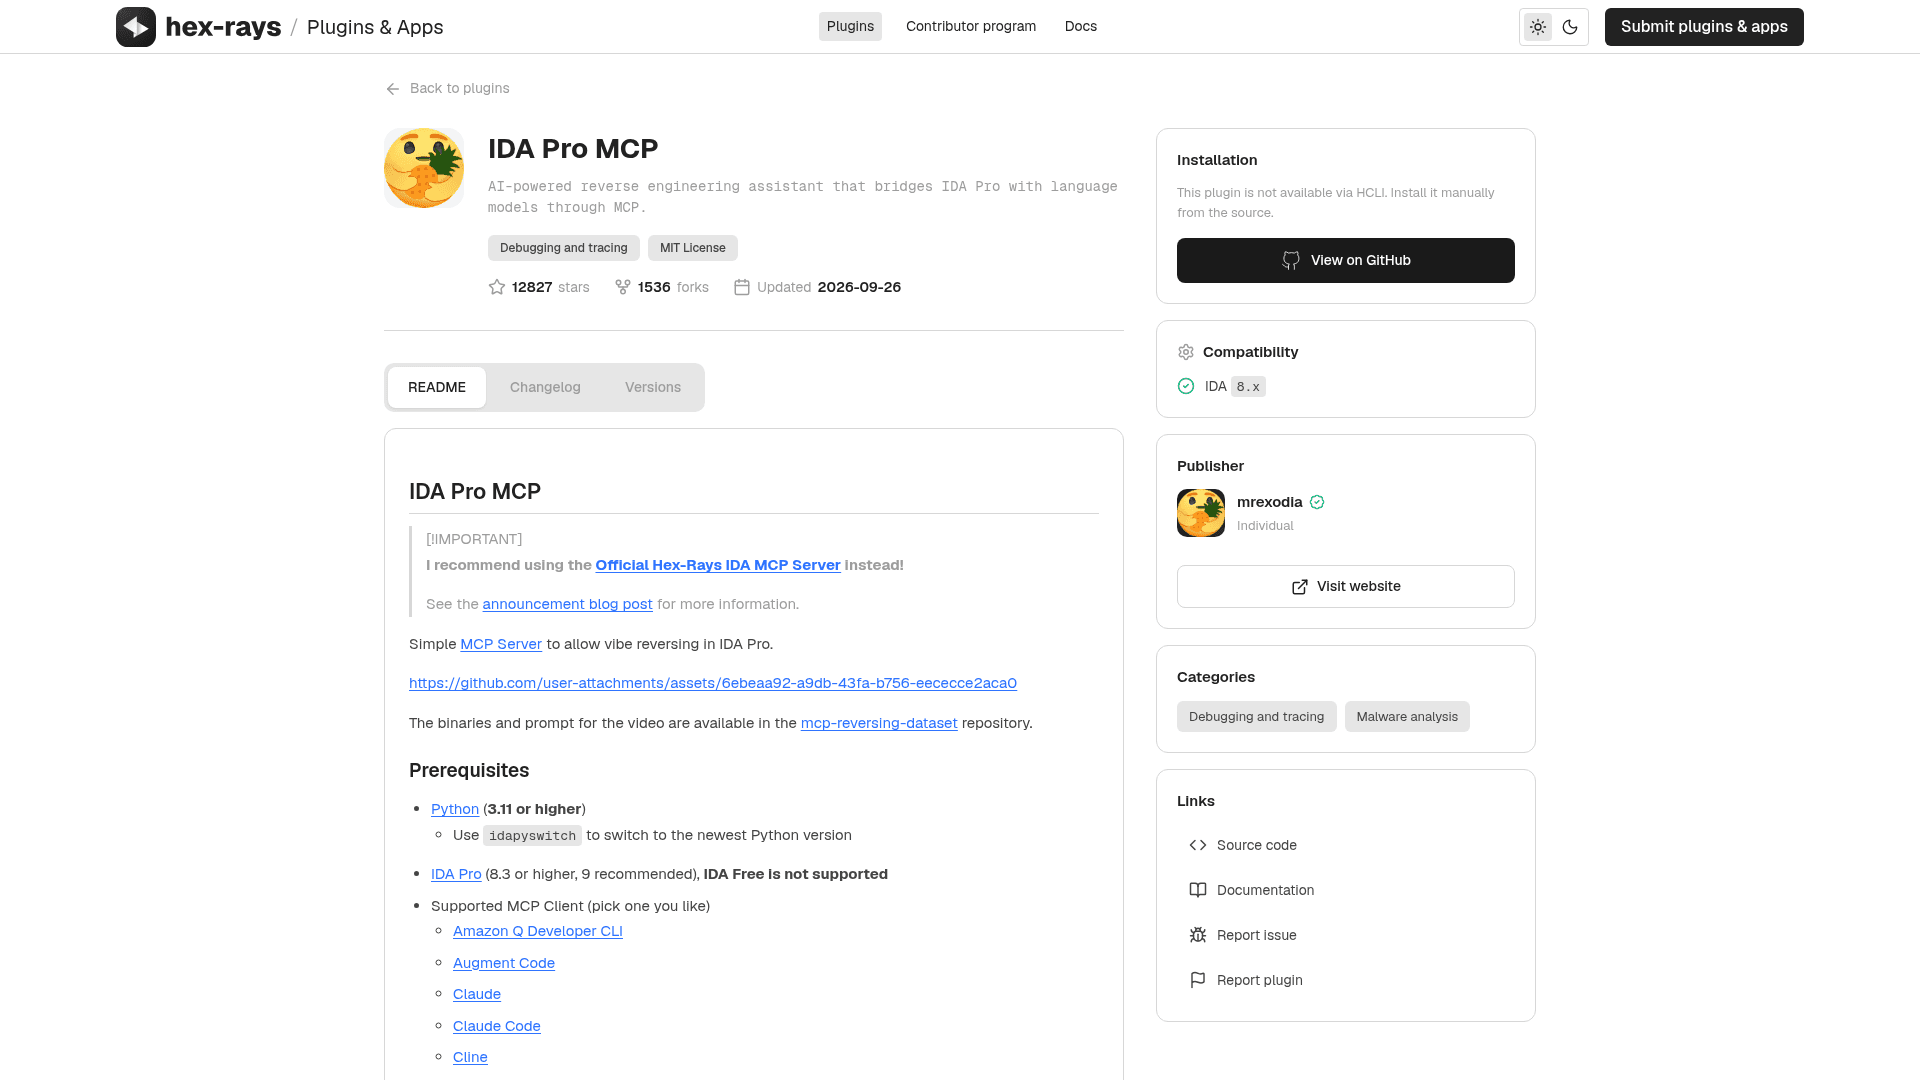Open the Cline link

[x=470, y=1057]
